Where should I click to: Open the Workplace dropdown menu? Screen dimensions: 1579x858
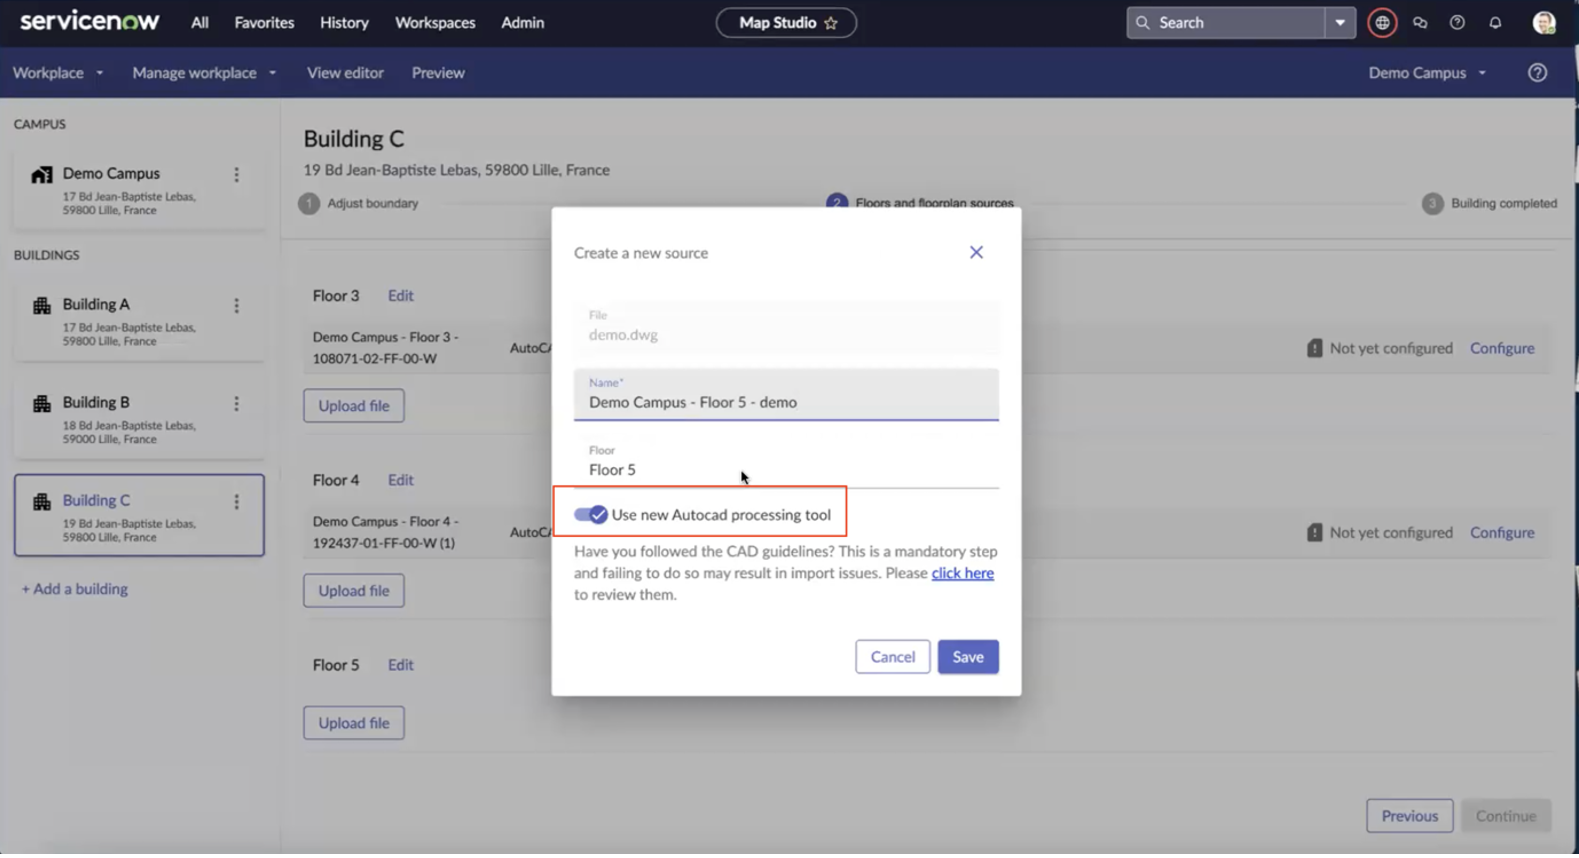(58, 72)
